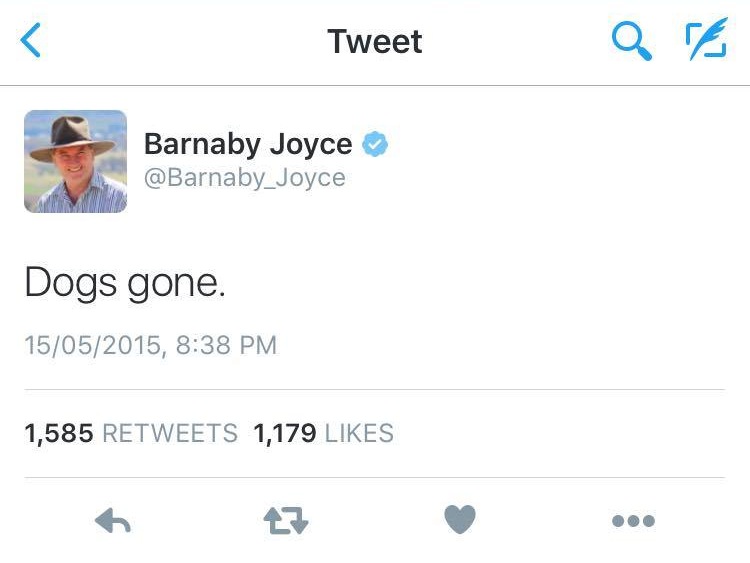Open search with the magnifying glass
750x563 pixels.
(x=631, y=41)
